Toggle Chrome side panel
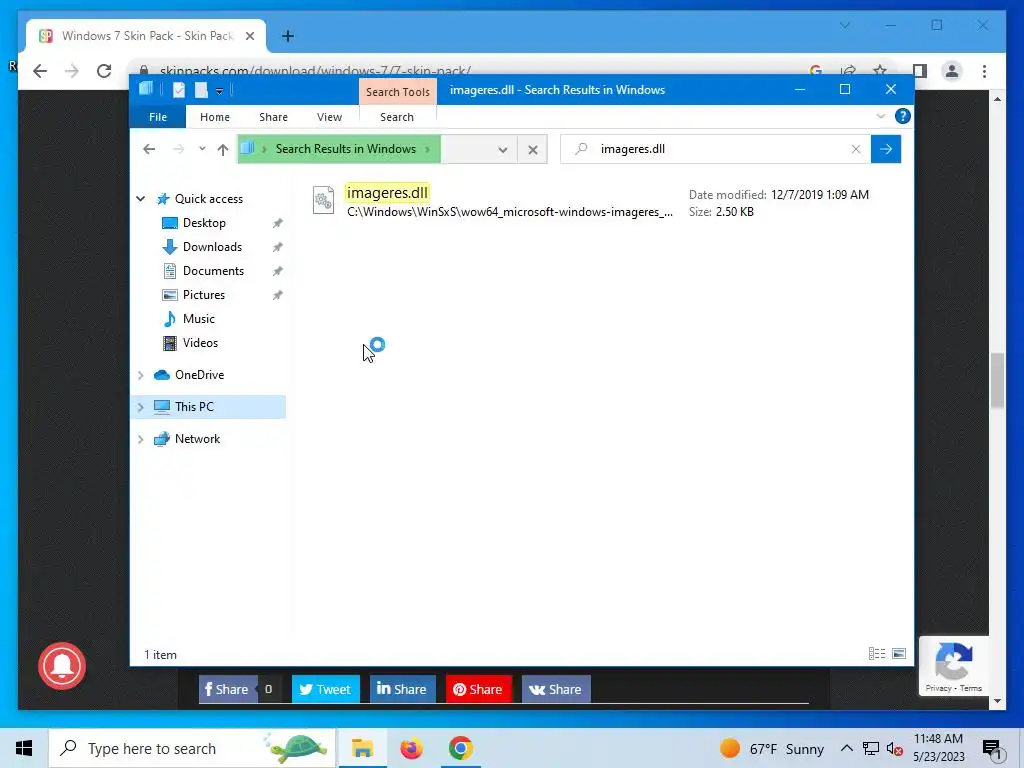This screenshot has width=1024, height=768. (920, 71)
